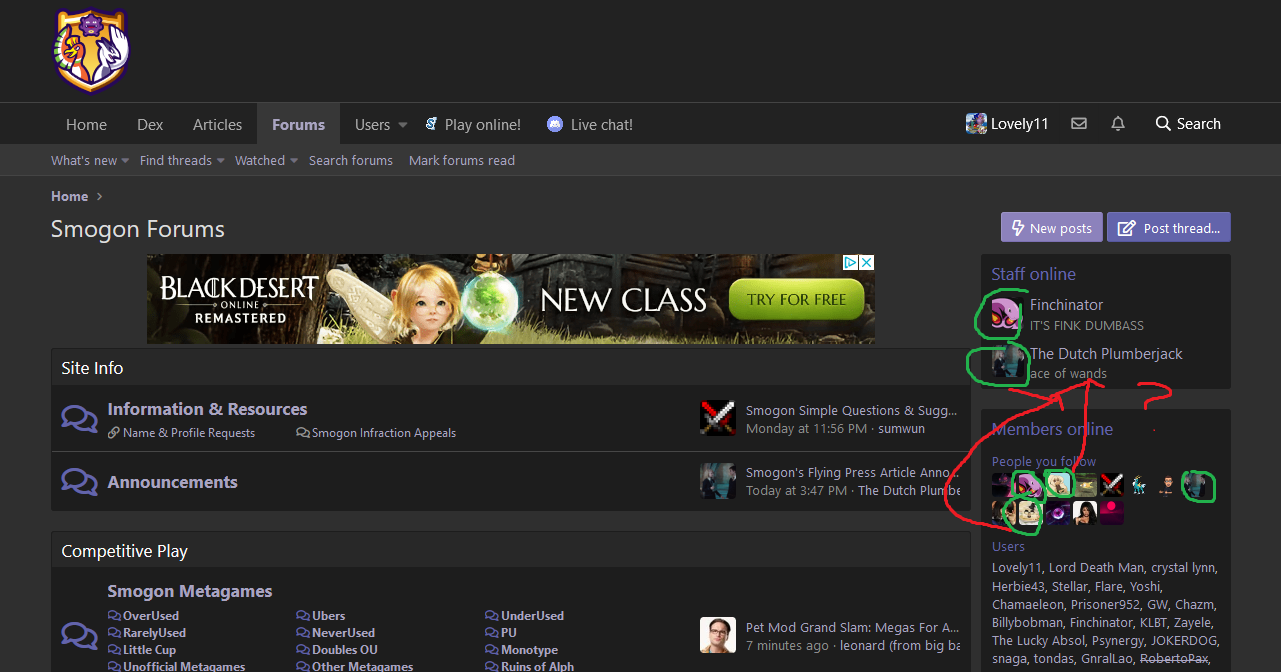Open Pet Mod Grand Slam thread
Image resolution: width=1281 pixels, height=672 pixels.
click(853, 627)
